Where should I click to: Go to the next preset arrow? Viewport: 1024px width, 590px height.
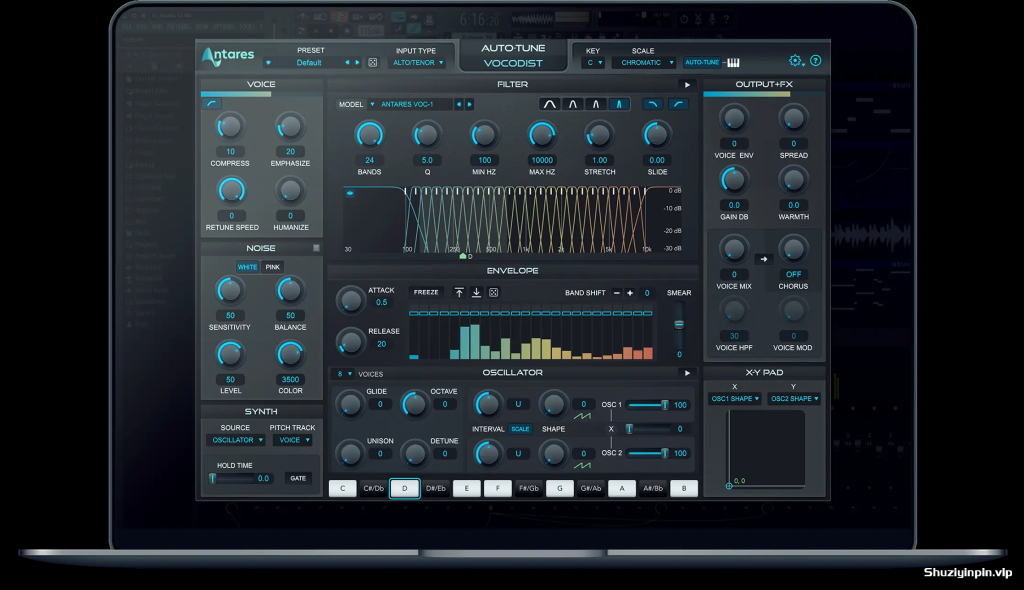pos(357,63)
